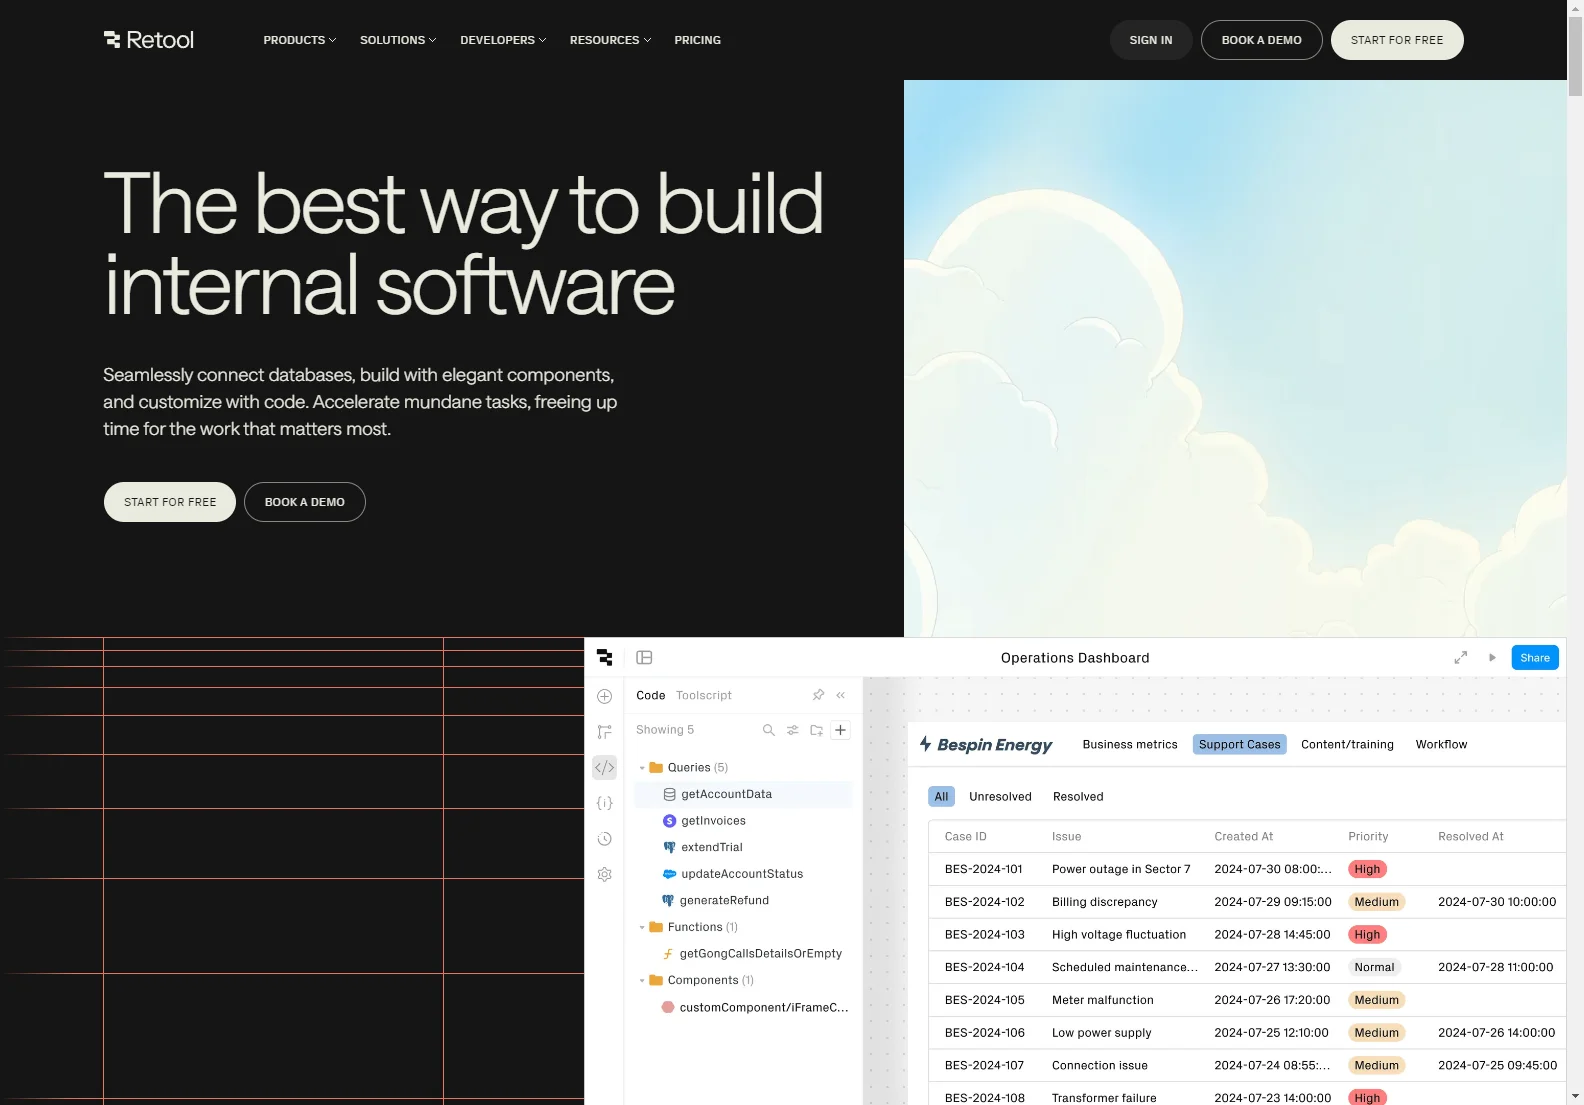
Task: Select the getAccountData query
Action: (743, 794)
